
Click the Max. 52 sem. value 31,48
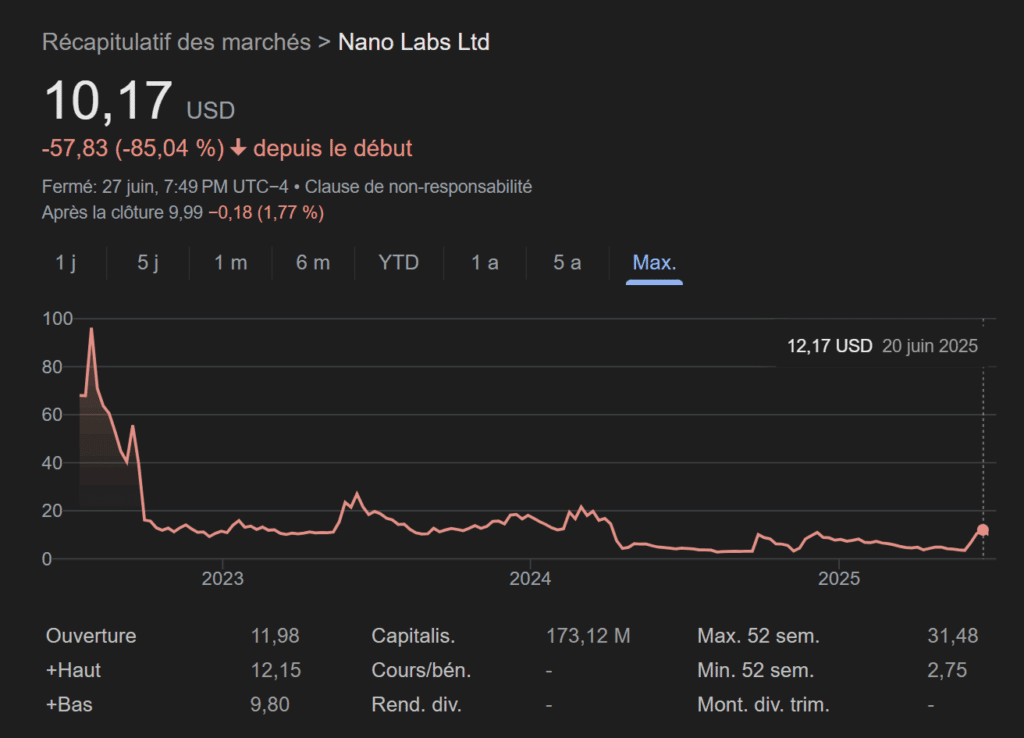click(953, 635)
